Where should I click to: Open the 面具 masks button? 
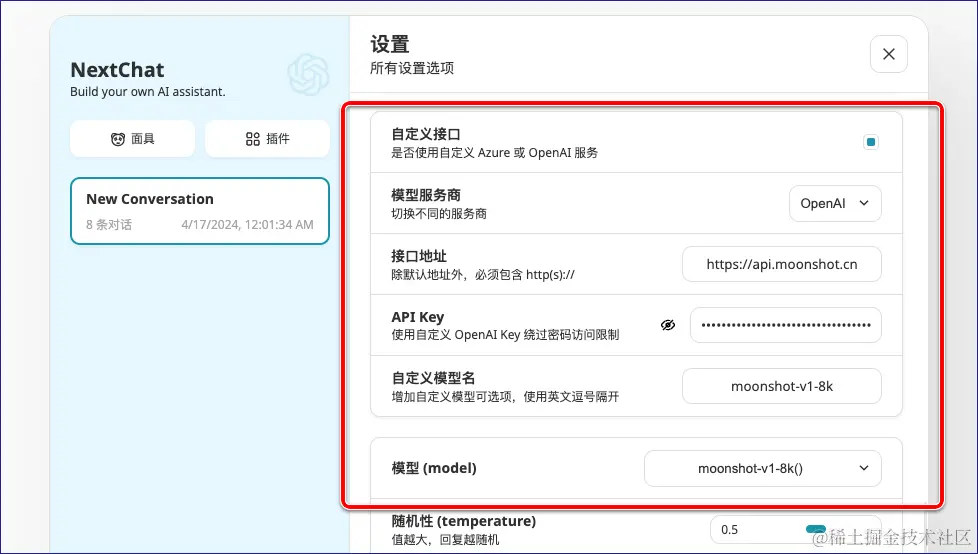(x=132, y=138)
